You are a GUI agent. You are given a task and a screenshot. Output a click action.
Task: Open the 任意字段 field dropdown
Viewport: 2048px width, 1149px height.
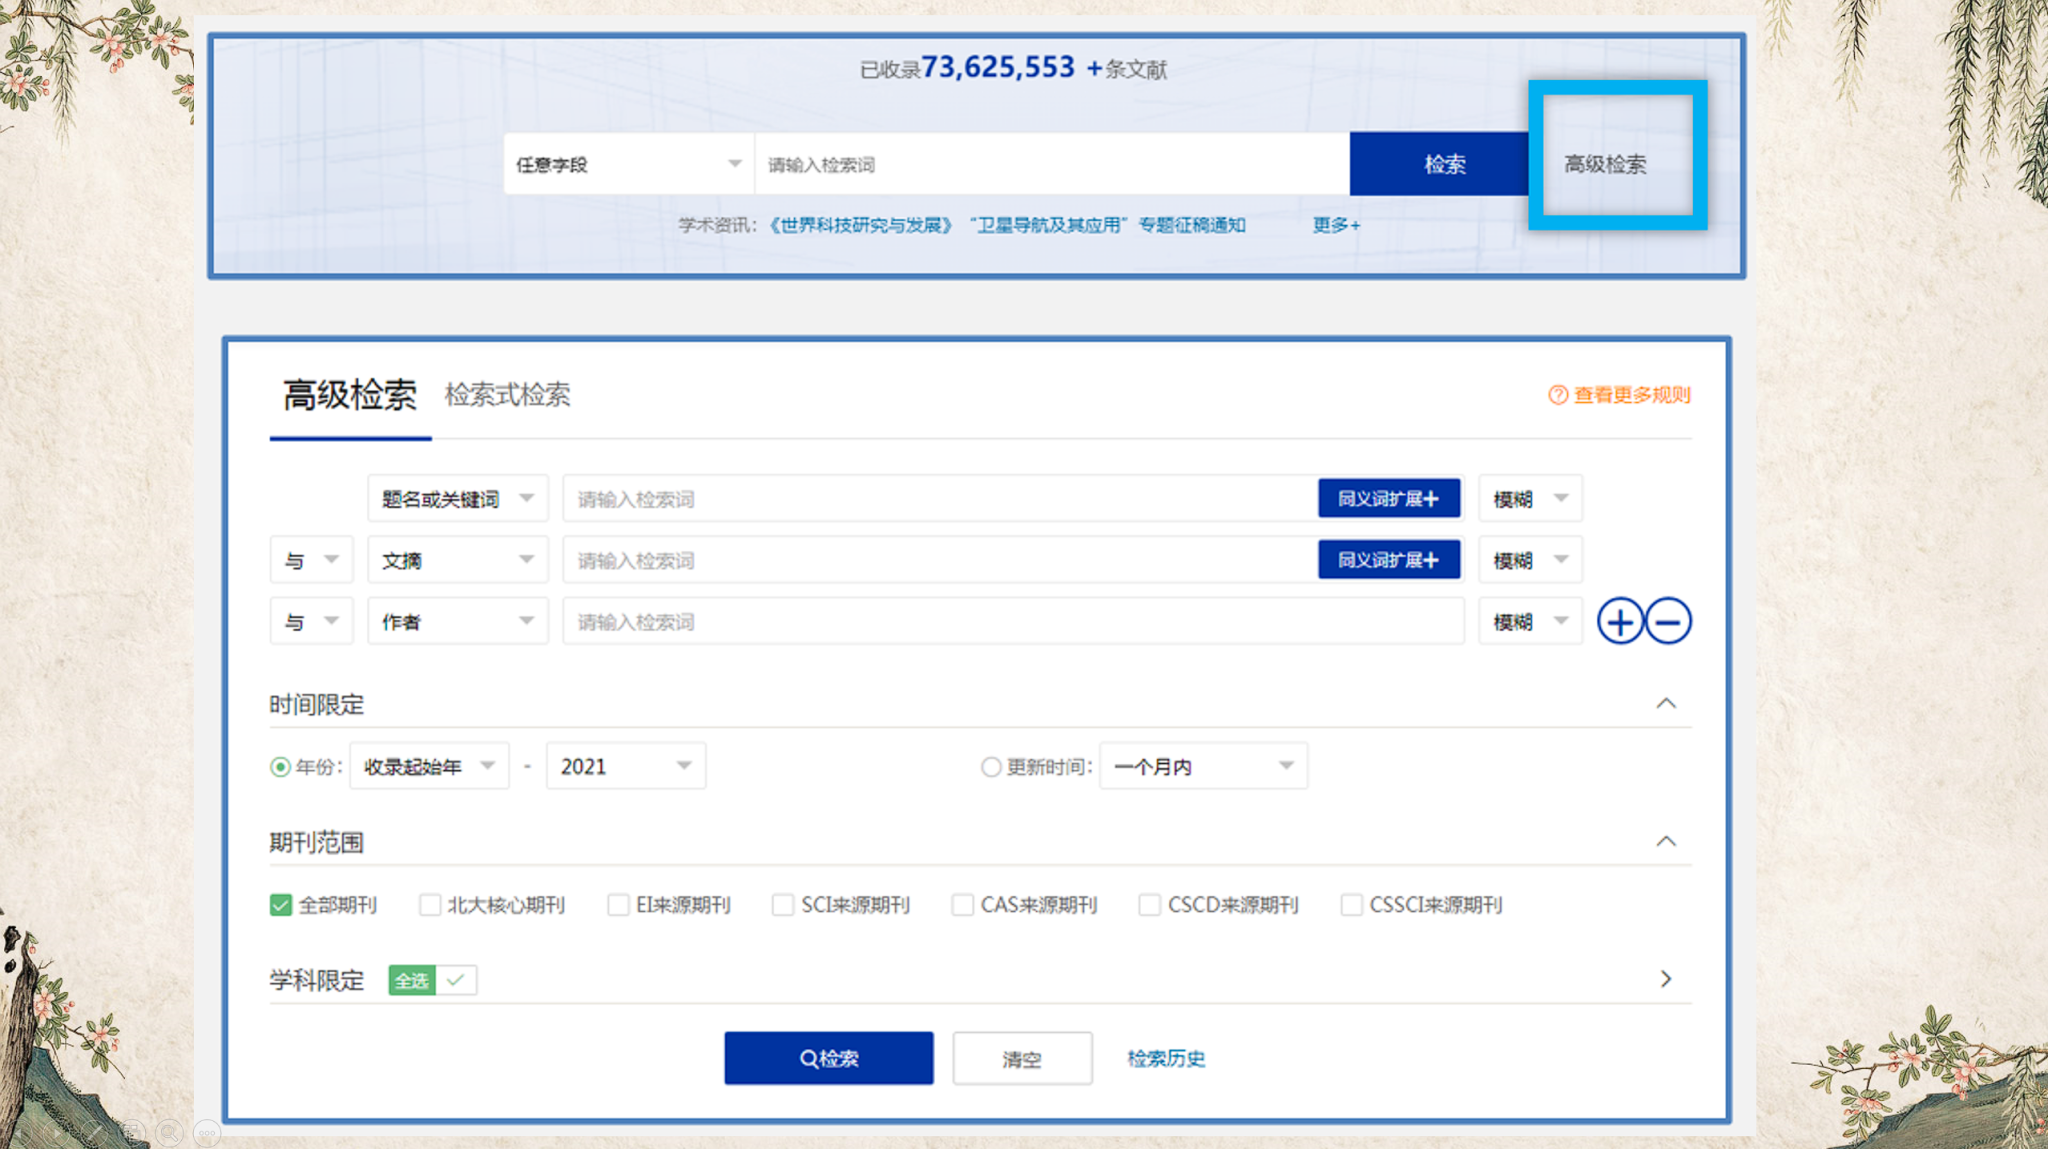628,164
